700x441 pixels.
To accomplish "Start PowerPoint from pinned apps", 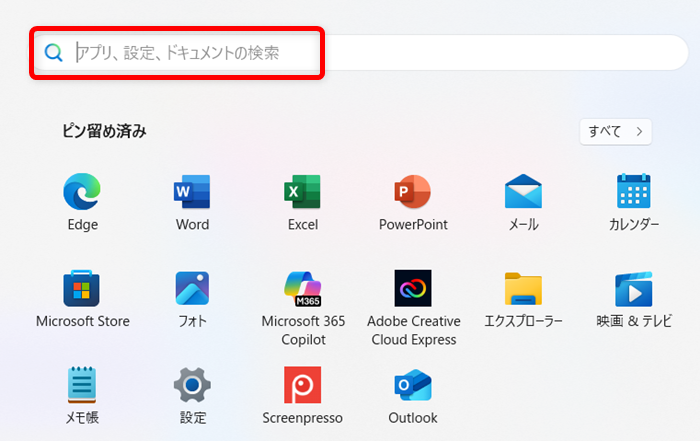I will click(x=412, y=192).
